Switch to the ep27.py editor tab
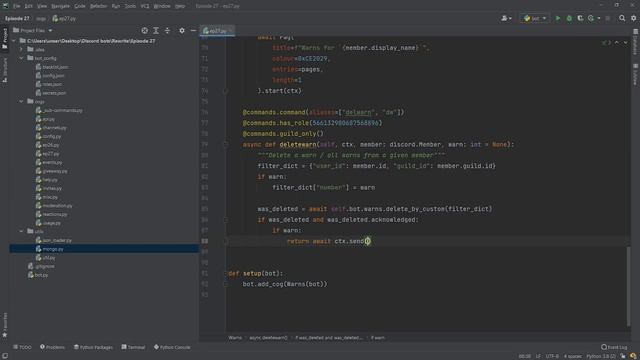Image resolution: width=640 pixels, height=360 pixels. (x=216, y=31)
